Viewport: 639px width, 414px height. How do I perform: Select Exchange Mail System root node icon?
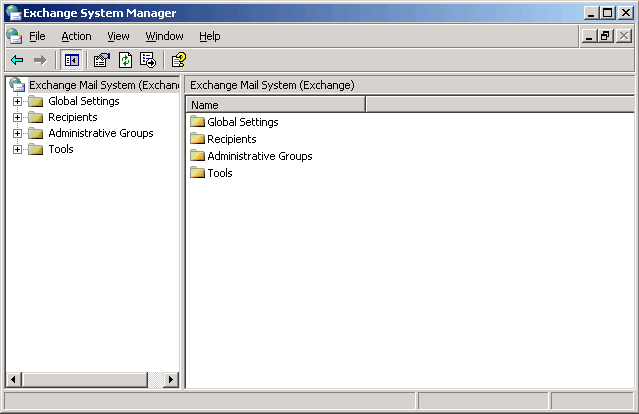[x=18, y=85]
